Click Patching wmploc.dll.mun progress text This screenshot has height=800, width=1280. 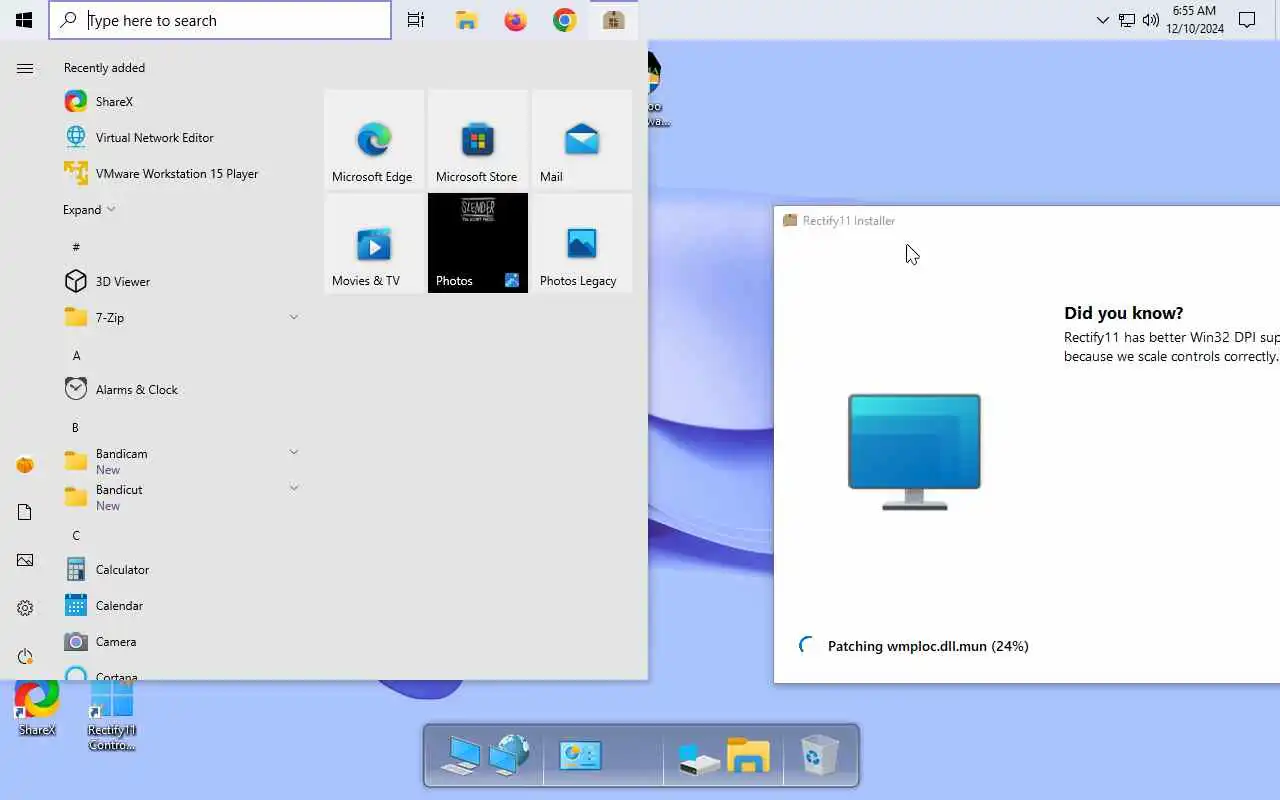click(x=928, y=646)
